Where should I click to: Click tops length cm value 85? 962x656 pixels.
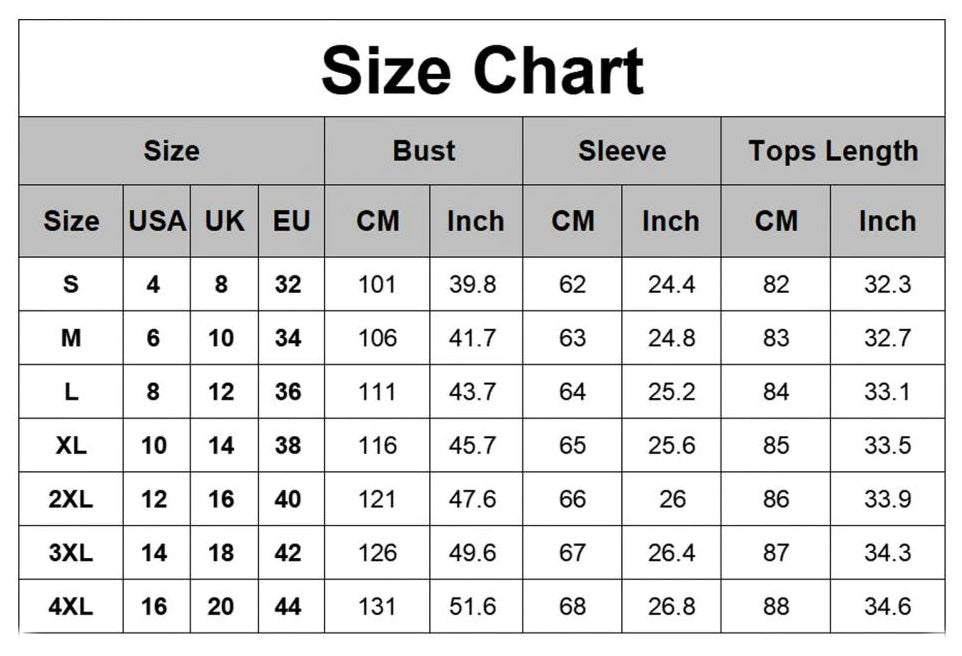point(776,446)
